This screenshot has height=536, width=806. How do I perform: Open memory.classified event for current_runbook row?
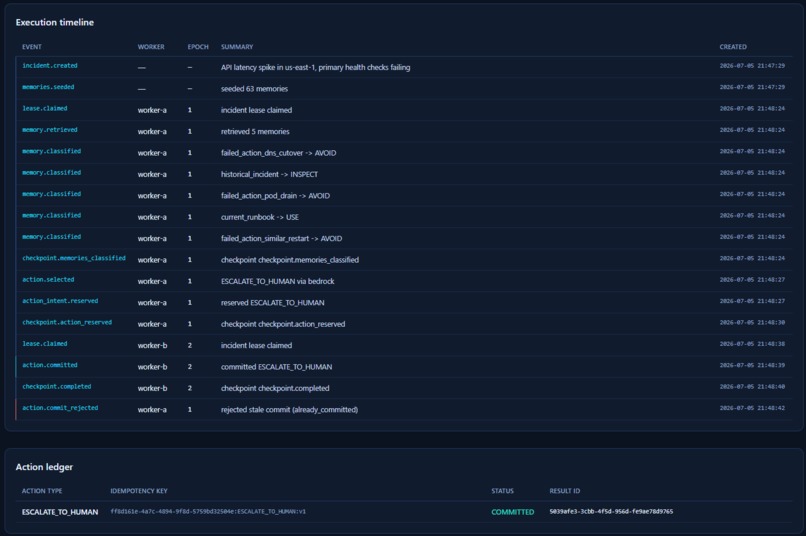coord(51,216)
